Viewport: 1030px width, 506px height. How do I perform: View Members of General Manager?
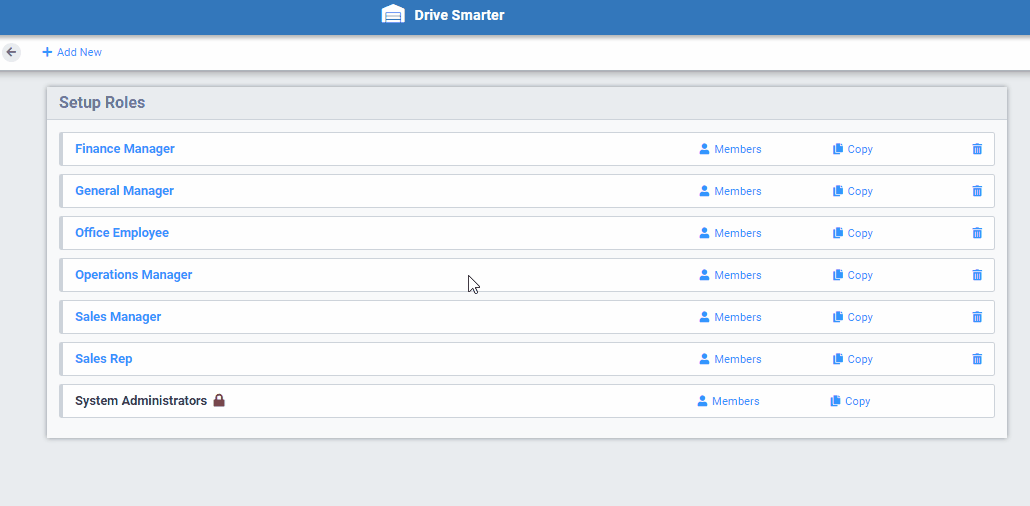[730, 191]
